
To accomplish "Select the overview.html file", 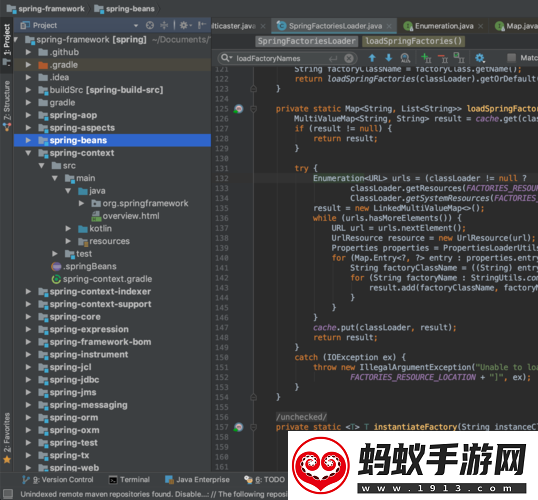I will click(x=125, y=216).
